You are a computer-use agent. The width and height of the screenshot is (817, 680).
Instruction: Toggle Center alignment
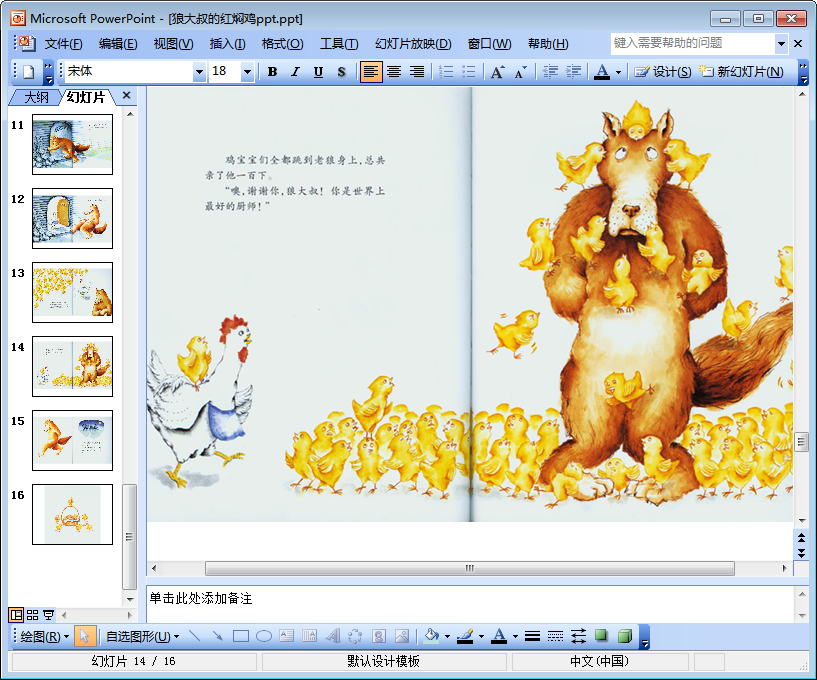[394, 72]
